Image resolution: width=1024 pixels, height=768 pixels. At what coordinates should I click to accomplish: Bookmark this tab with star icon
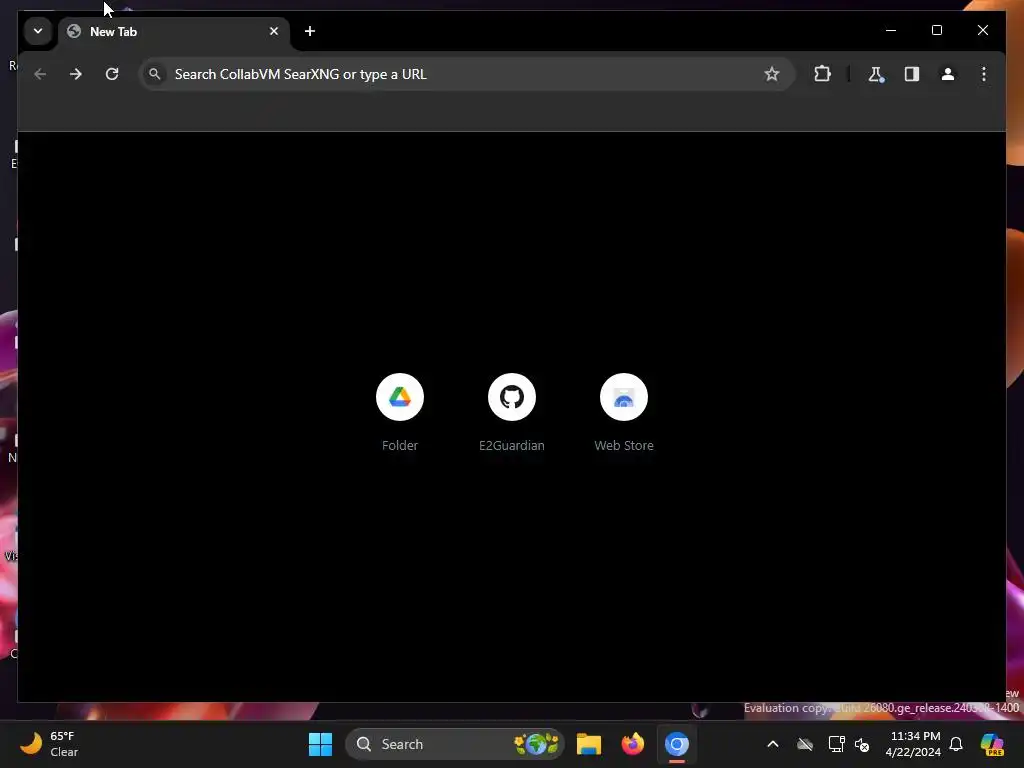pos(772,74)
